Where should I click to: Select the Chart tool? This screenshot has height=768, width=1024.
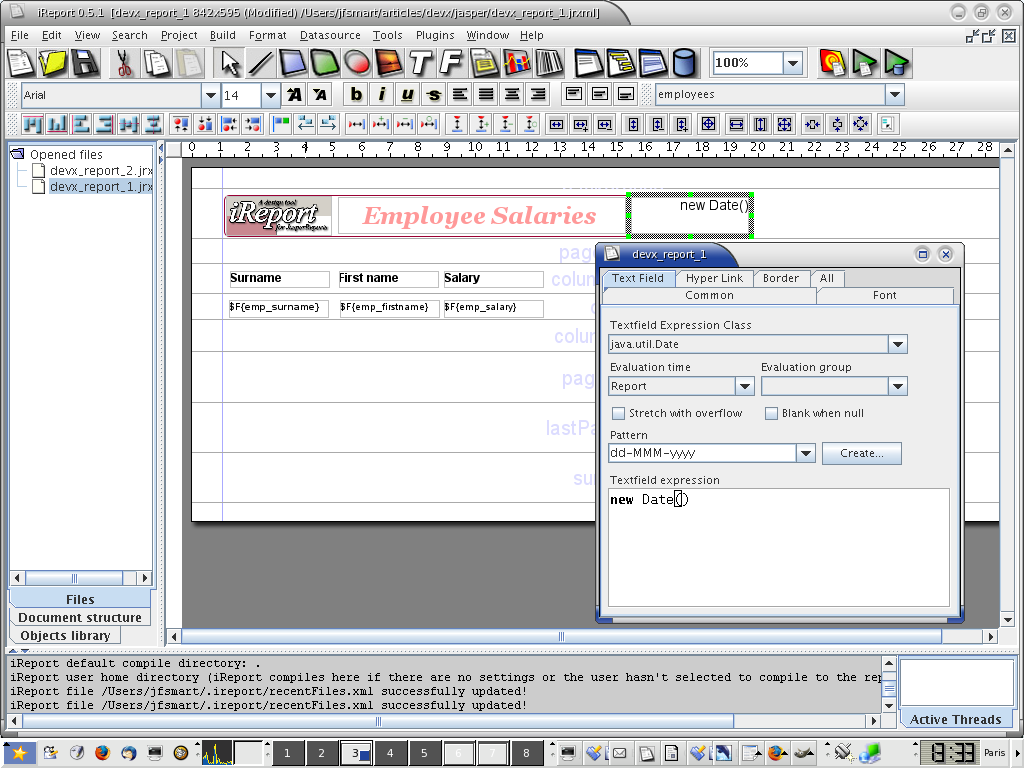(517, 63)
